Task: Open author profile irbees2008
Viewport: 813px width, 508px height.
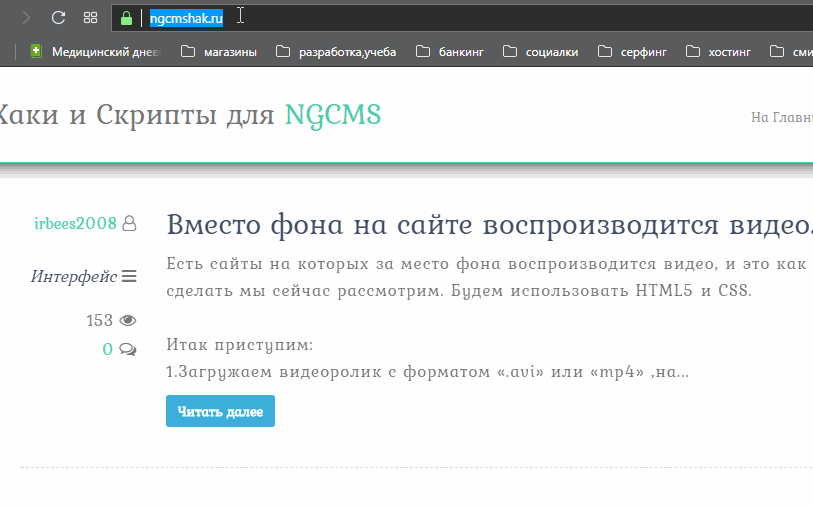Action: click(x=76, y=223)
